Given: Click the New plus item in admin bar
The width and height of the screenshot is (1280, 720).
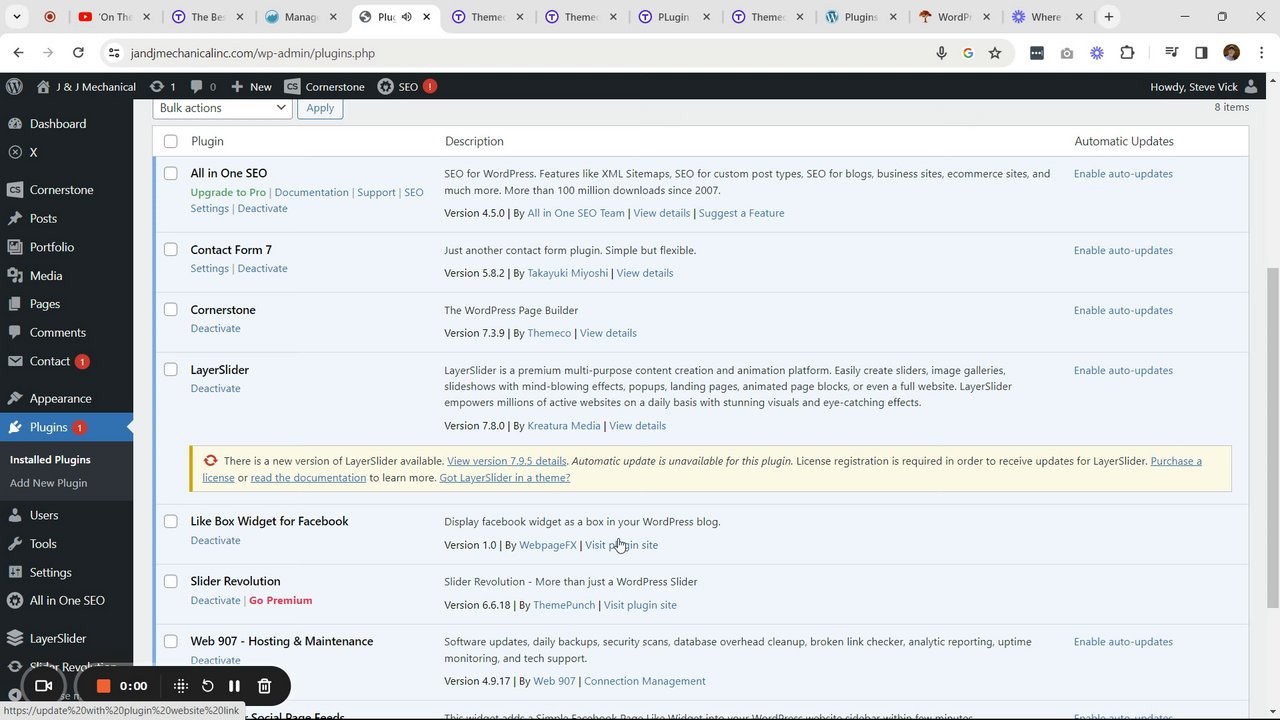Looking at the screenshot, I should (251, 87).
